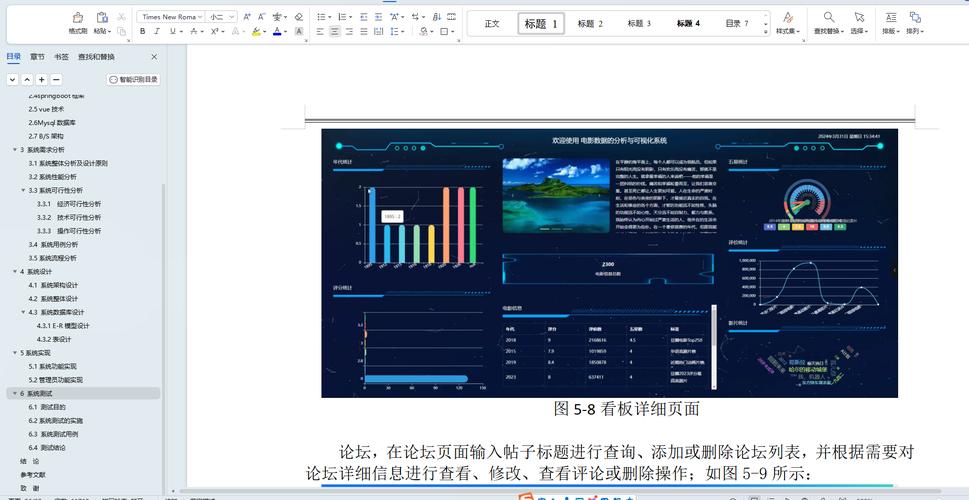Click the dashboard screenshot image in document

609,263
